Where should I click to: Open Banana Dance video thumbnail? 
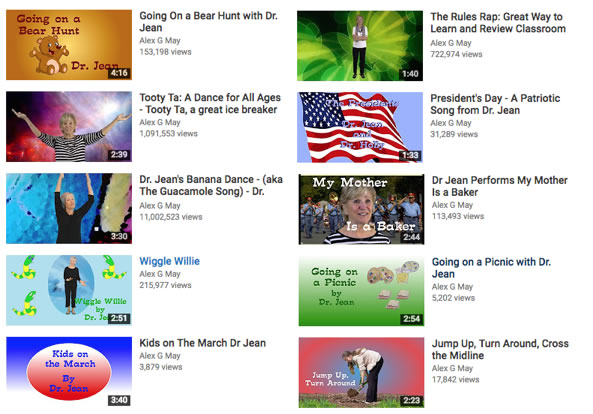pyautogui.click(x=69, y=208)
